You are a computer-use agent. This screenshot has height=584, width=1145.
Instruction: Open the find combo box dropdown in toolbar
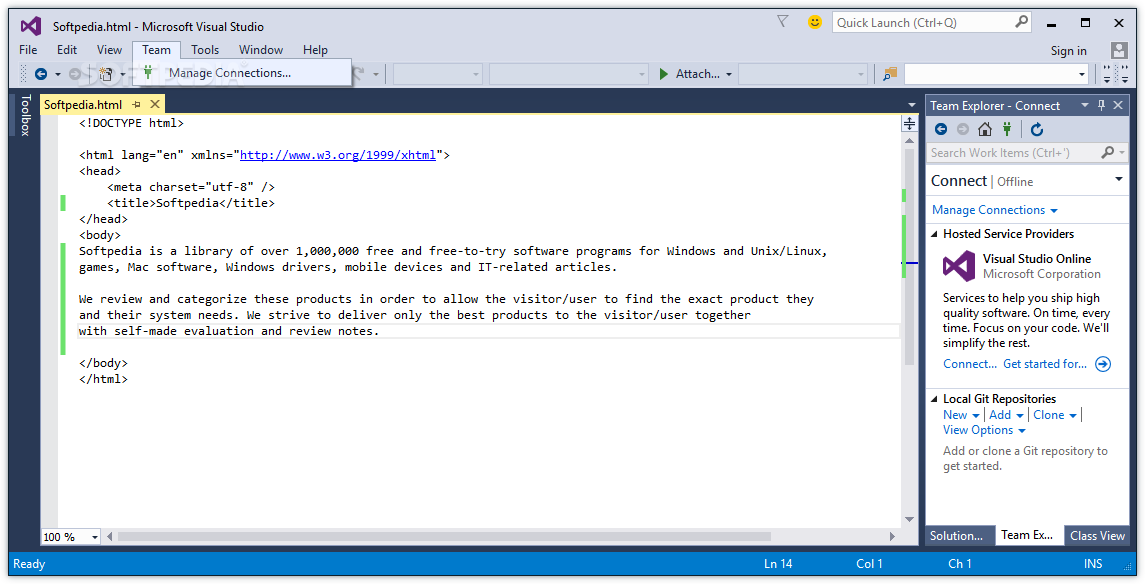click(x=1082, y=74)
